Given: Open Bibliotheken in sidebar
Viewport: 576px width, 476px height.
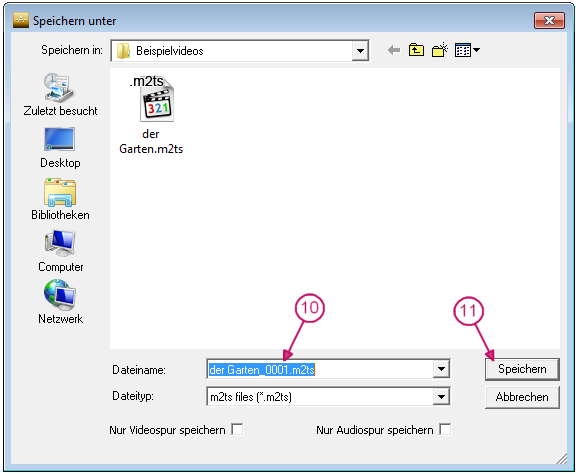Looking at the screenshot, I should 60,199.
